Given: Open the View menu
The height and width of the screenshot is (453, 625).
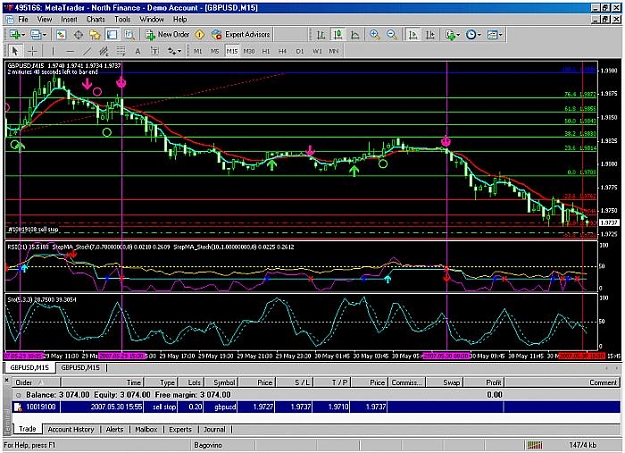Looking at the screenshot, I should [45, 19].
